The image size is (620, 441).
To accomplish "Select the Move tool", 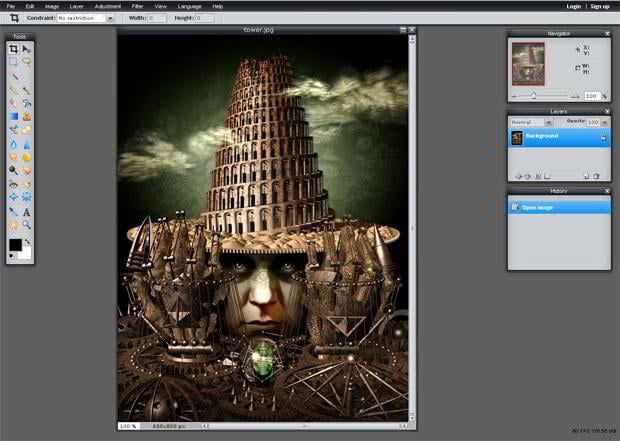I will tap(27, 48).
